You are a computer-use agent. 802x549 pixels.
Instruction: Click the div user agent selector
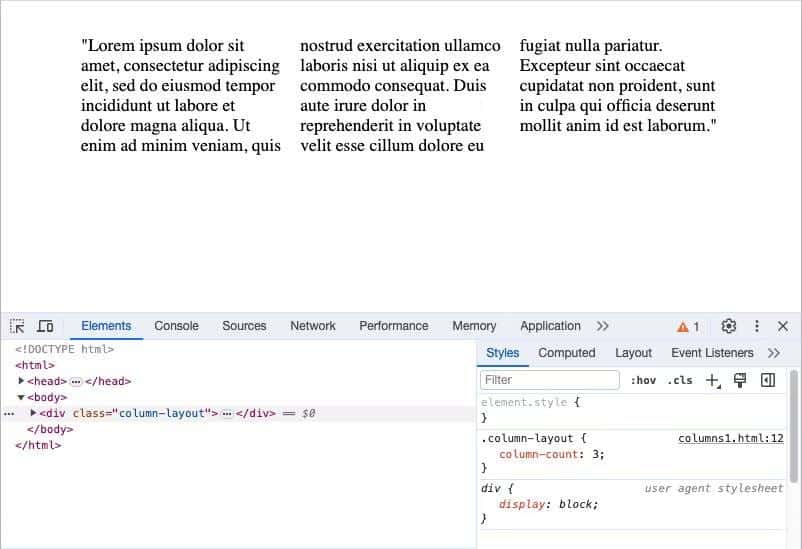tap(490, 489)
